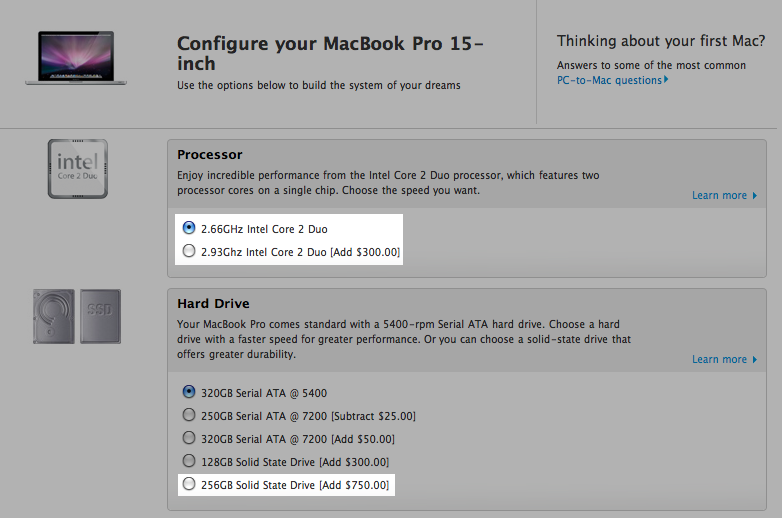Image resolution: width=782 pixels, height=518 pixels.
Task: Click the Configure your MacBook Pro 15-inch title
Action: click(330, 53)
